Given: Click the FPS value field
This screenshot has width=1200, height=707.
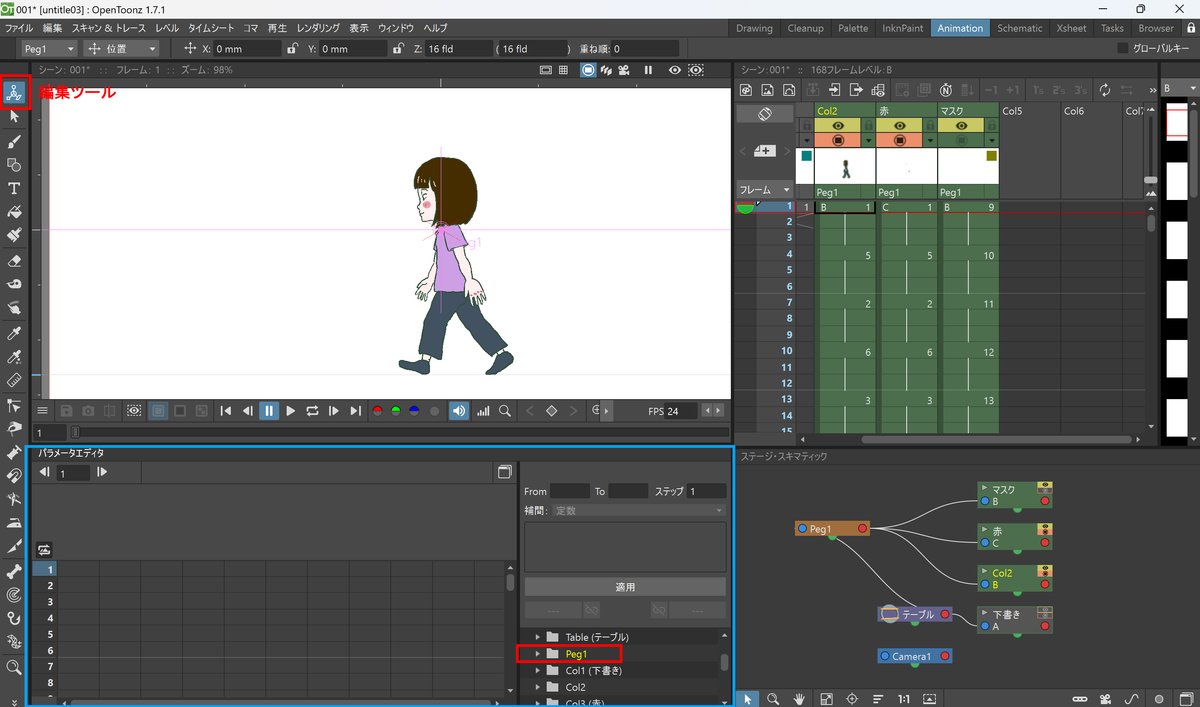Looking at the screenshot, I should click(681, 410).
